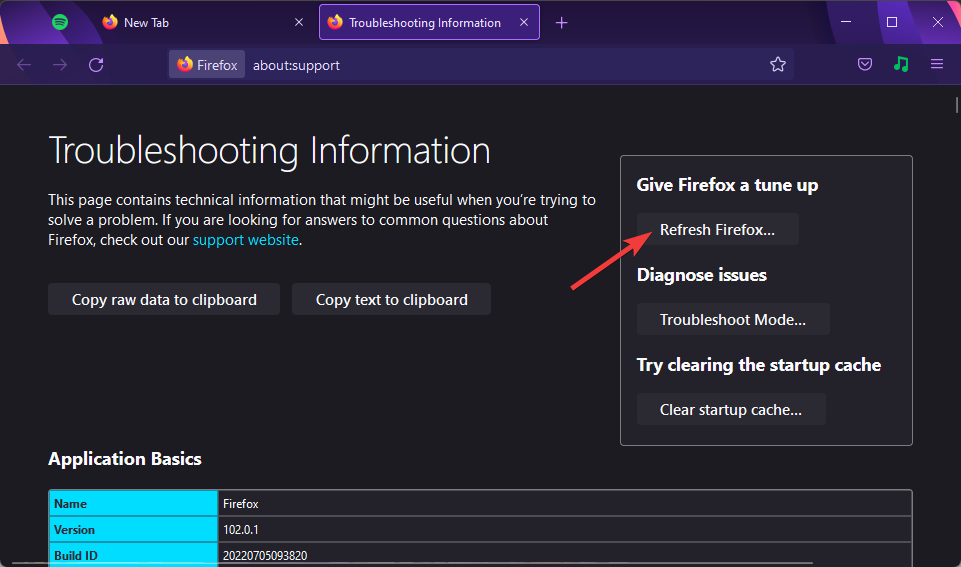
Task: Go forward one page
Action: pyautogui.click(x=60, y=65)
